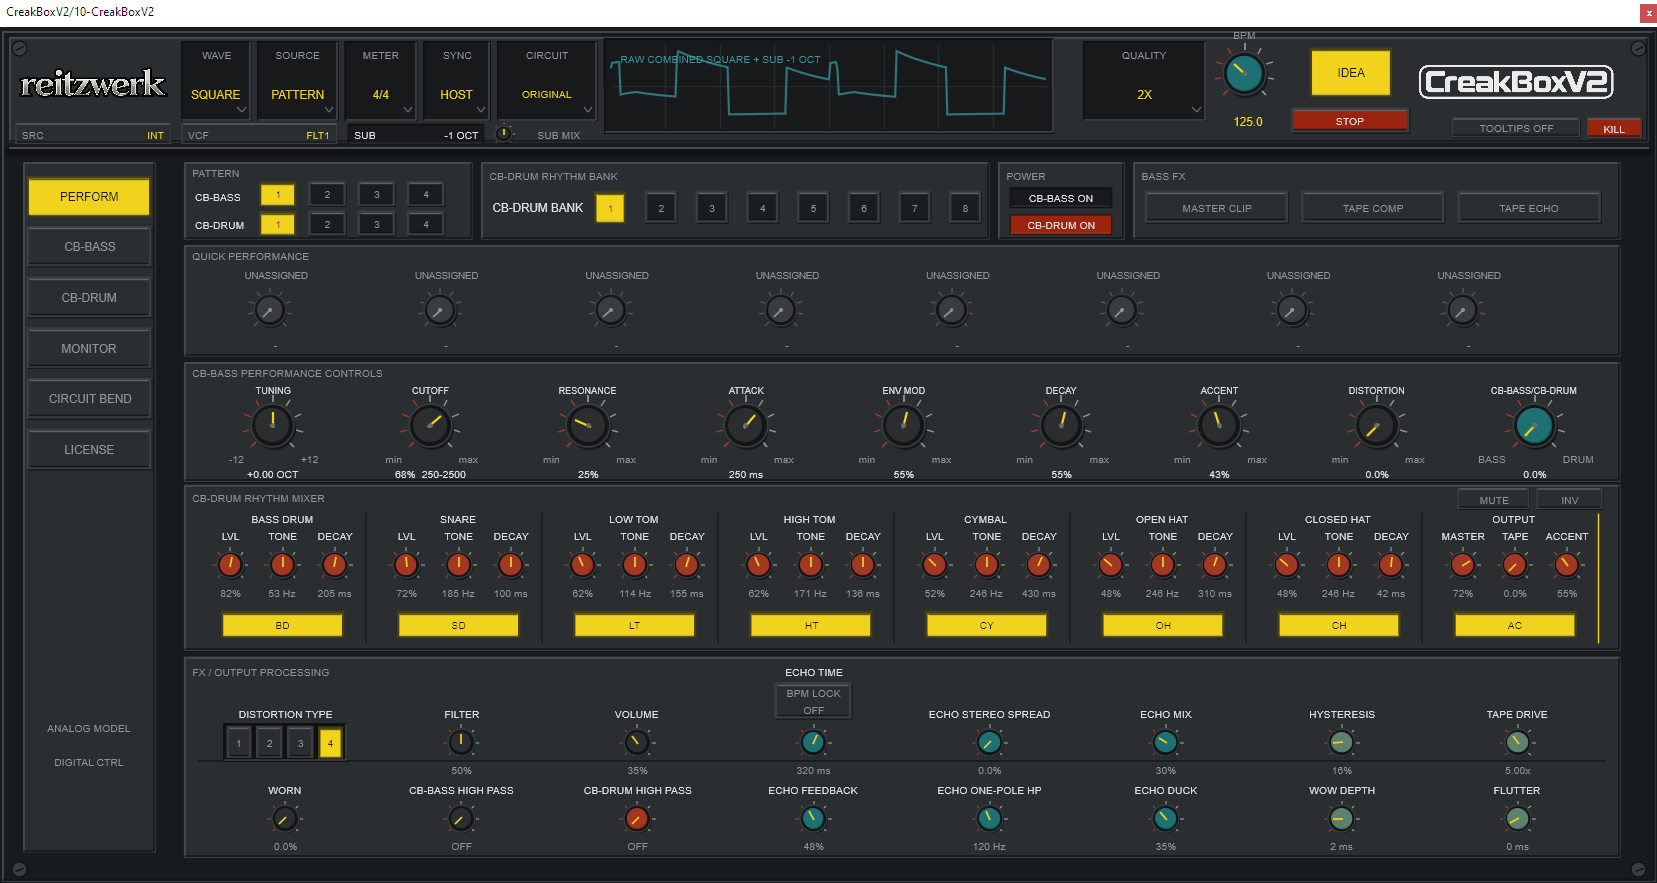This screenshot has height=883, width=1657.
Task: Click the TAPE DRIVE knob
Action: click(x=1517, y=742)
